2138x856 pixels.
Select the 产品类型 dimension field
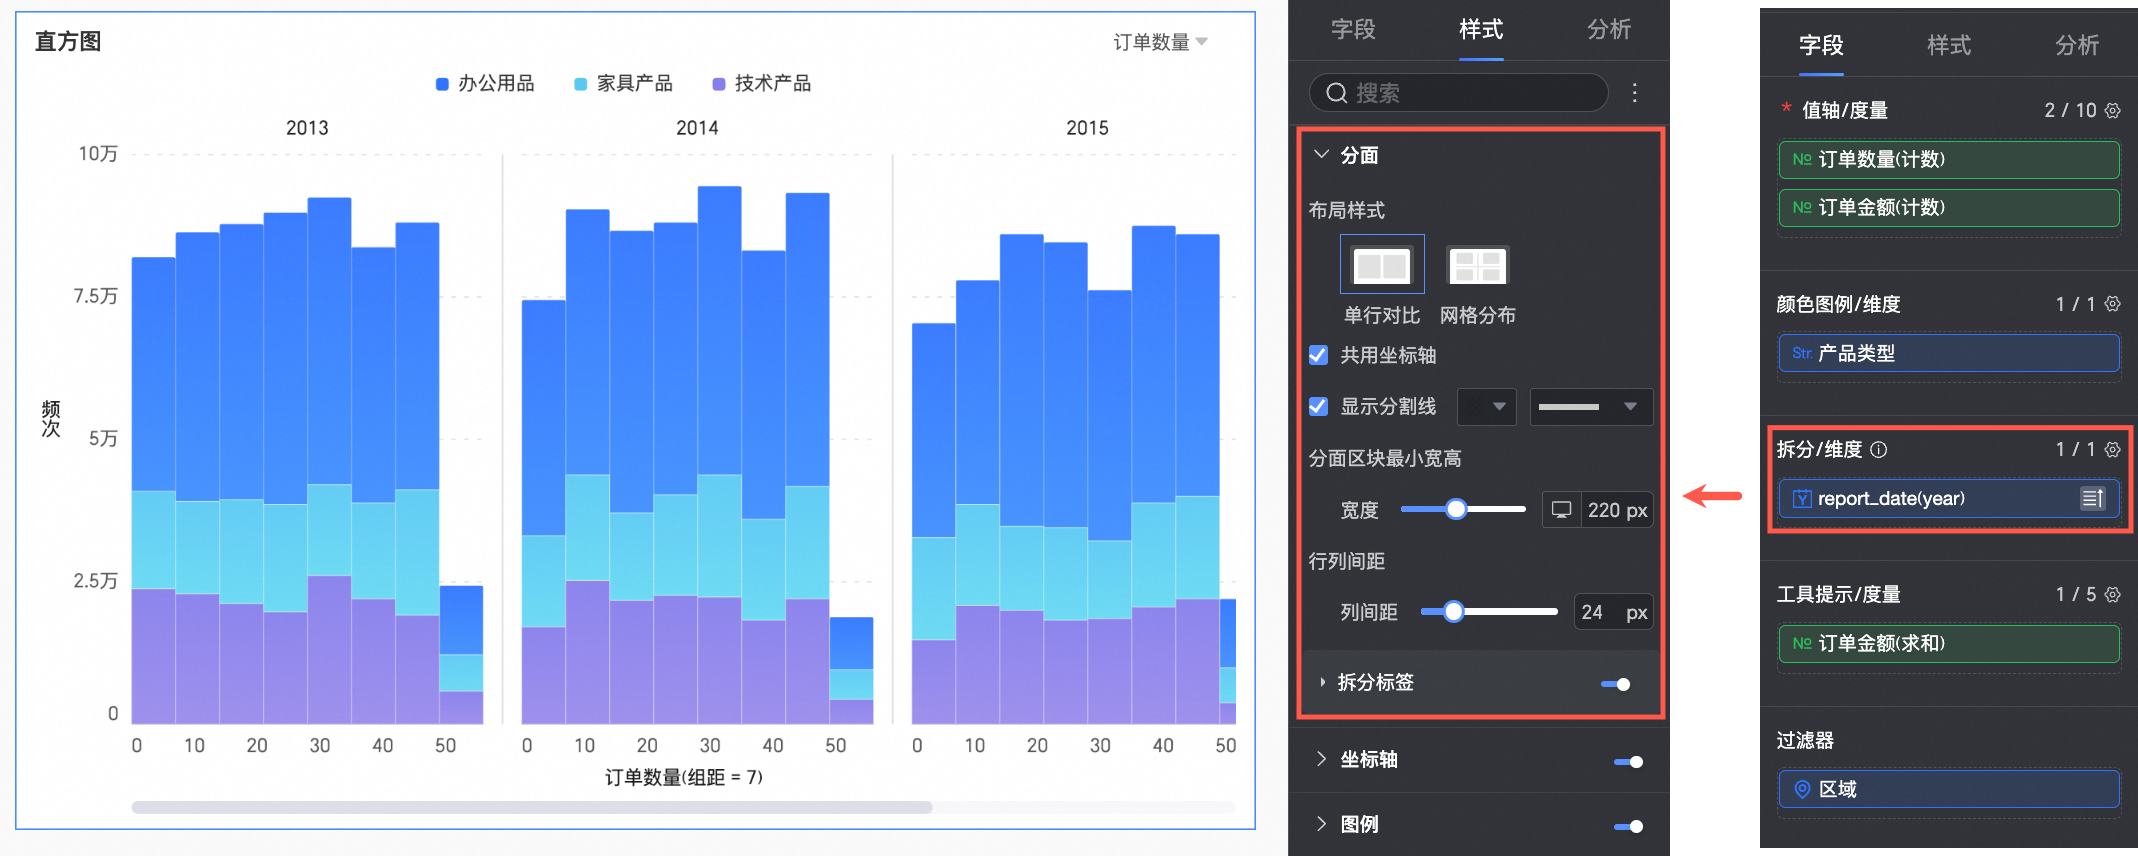(1949, 353)
